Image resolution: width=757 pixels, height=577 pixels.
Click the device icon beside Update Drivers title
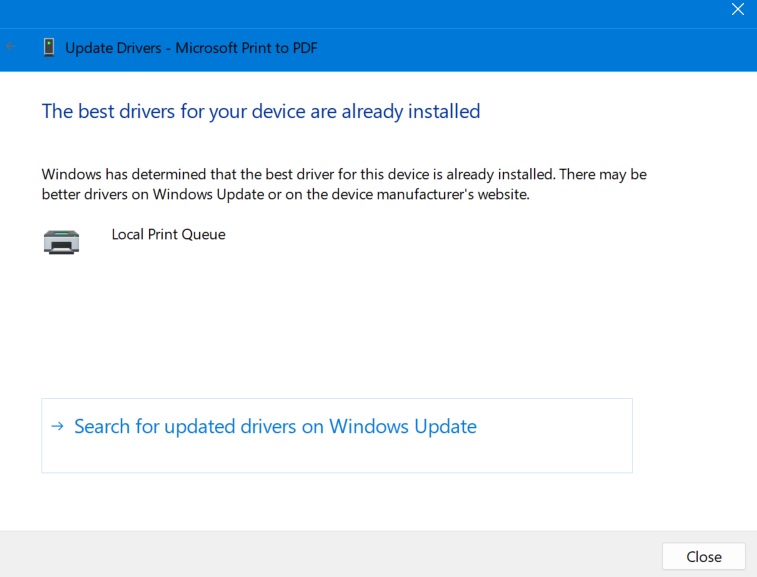pyautogui.click(x=49, y=47)
